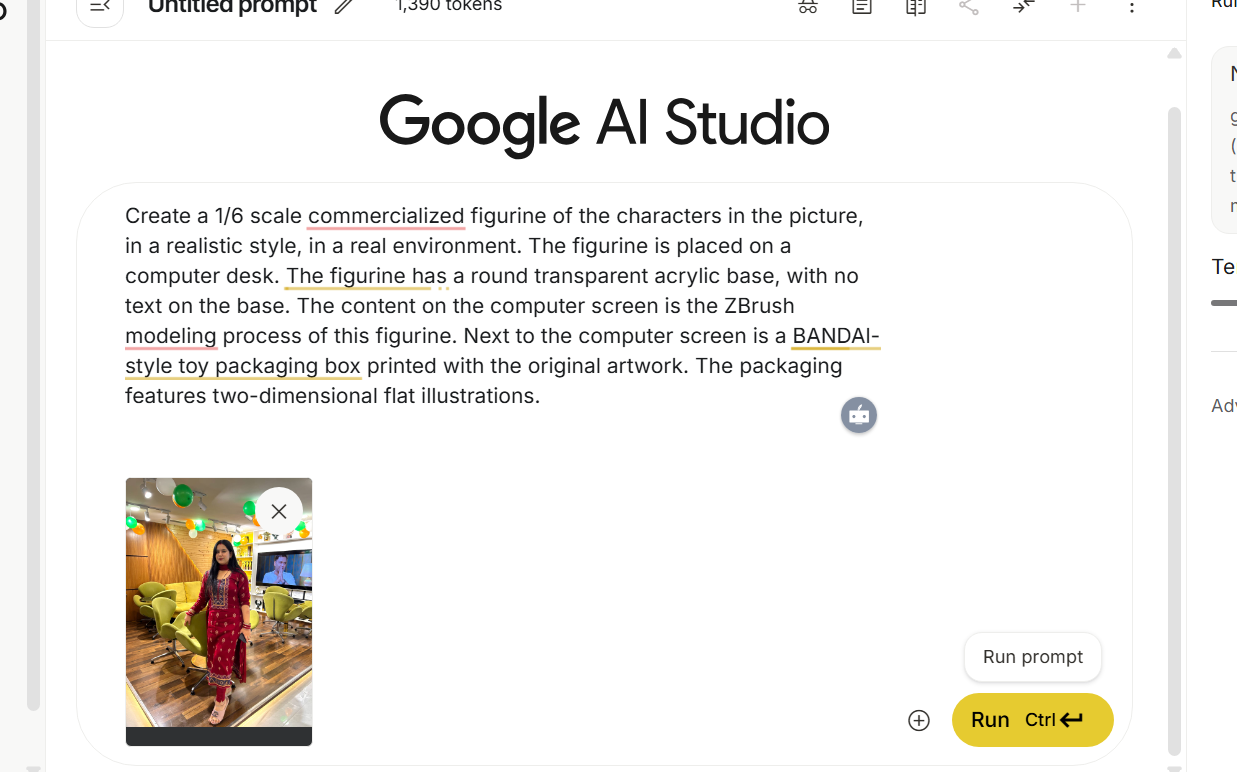Screen dimensions: 1237x772
Task: Adjust the temperature slider in right panel
Action: click(x=1224, y=302)
